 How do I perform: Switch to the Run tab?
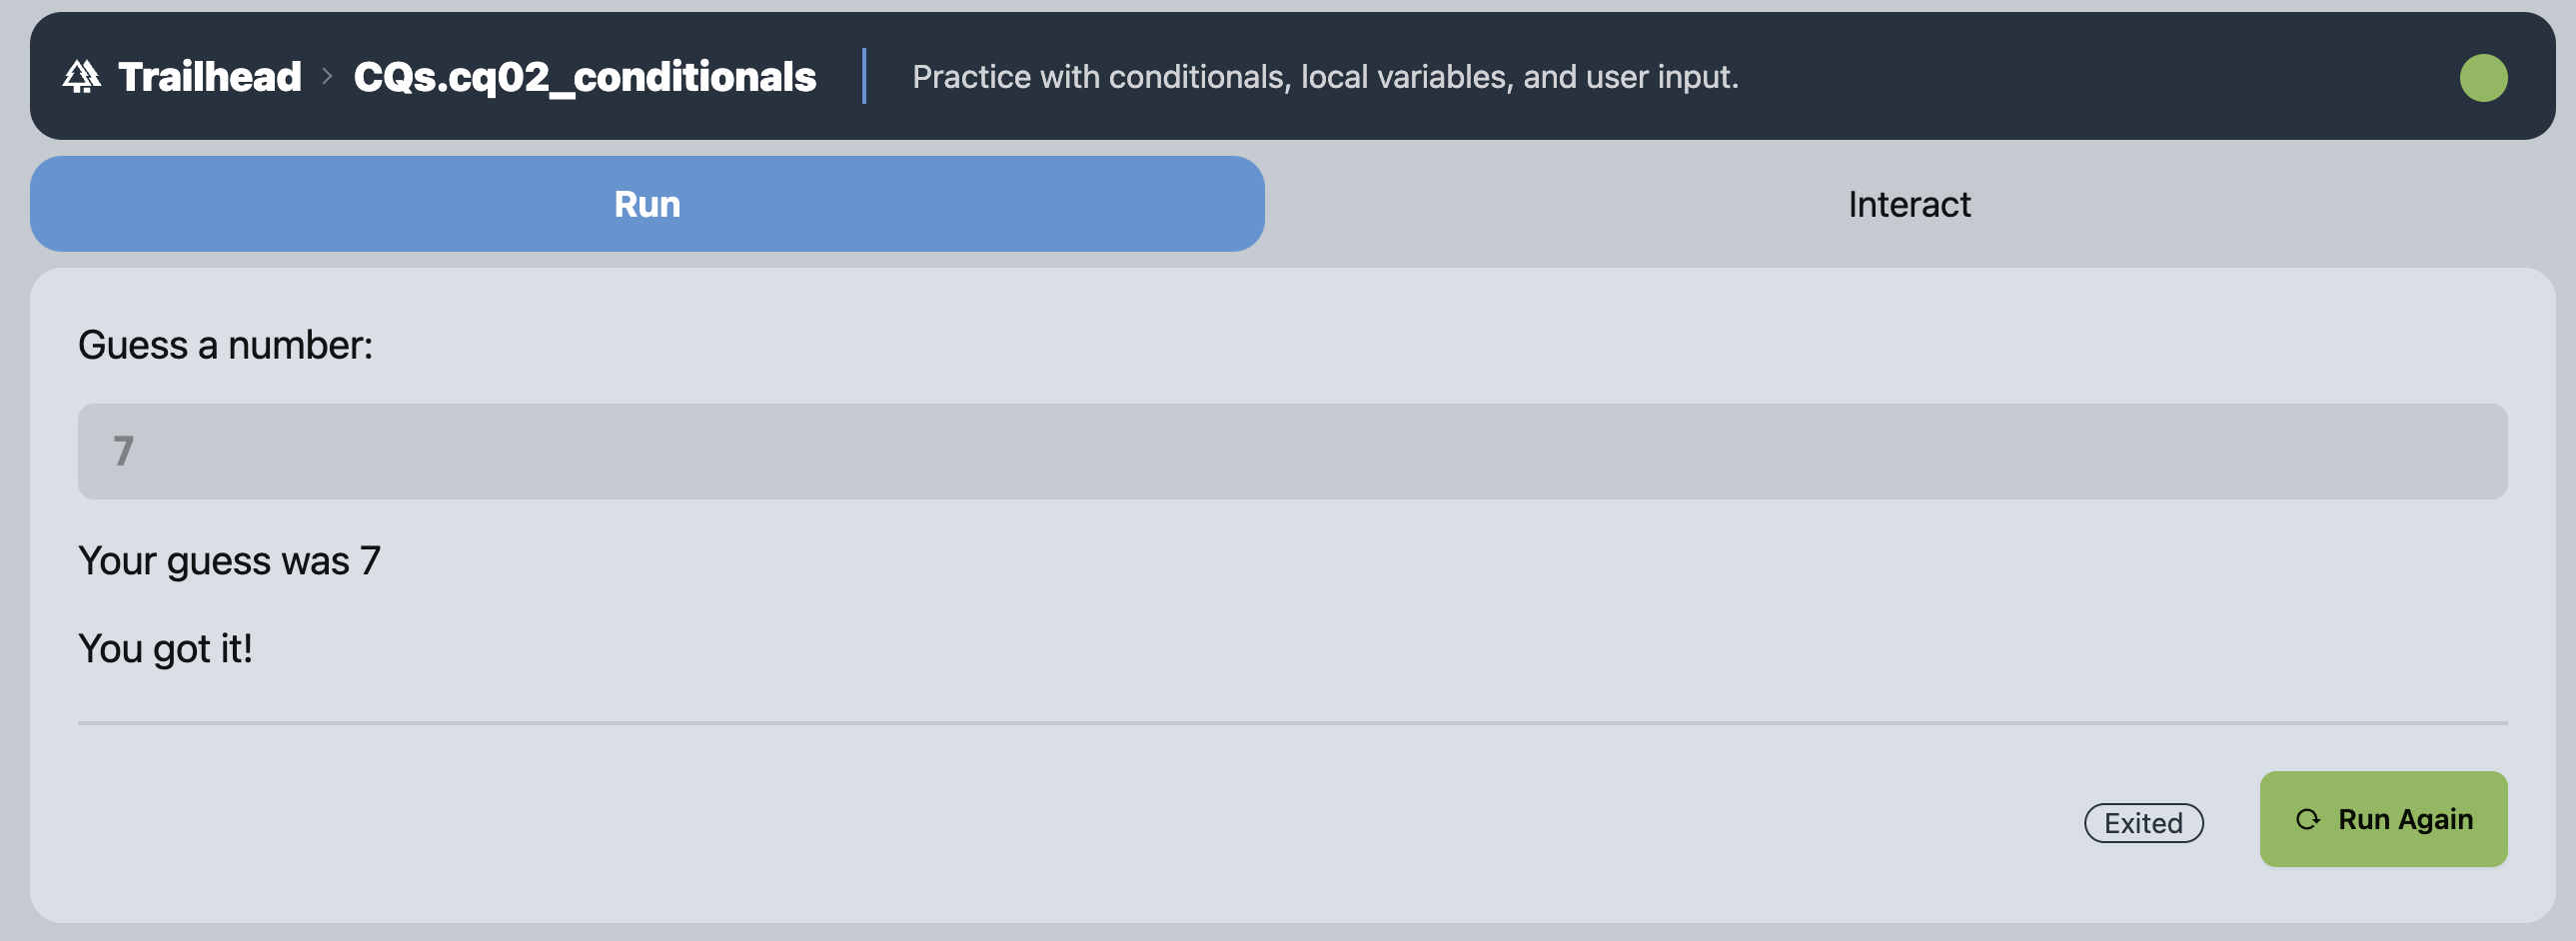pyautogui.click(x=647, y=204)
